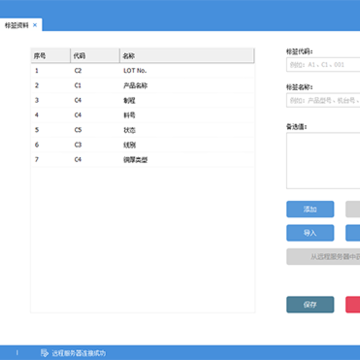This screenshot has width=360, height=360.
Task: Sort by the 代码 column header
Action: tap(95, 56)
